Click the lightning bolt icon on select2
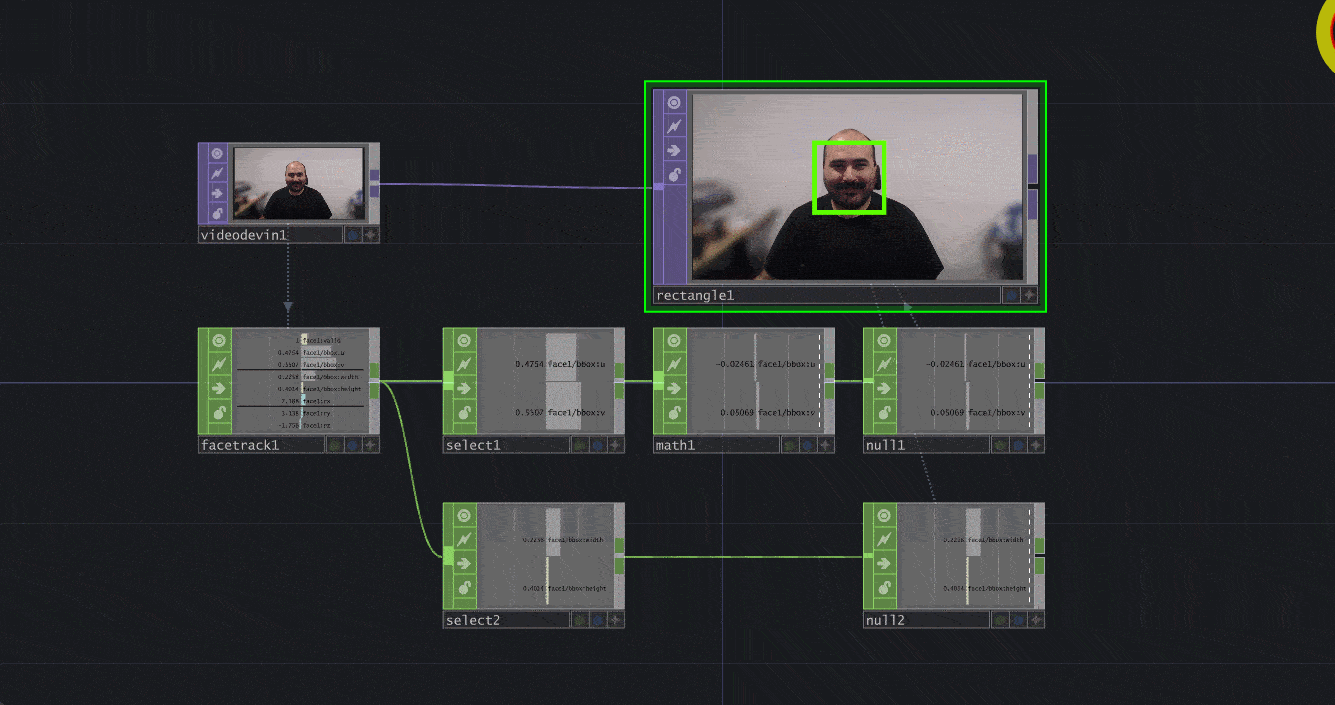Image resolution: width=1335 pixels, height=705 pixels. (x=464, y=537)
